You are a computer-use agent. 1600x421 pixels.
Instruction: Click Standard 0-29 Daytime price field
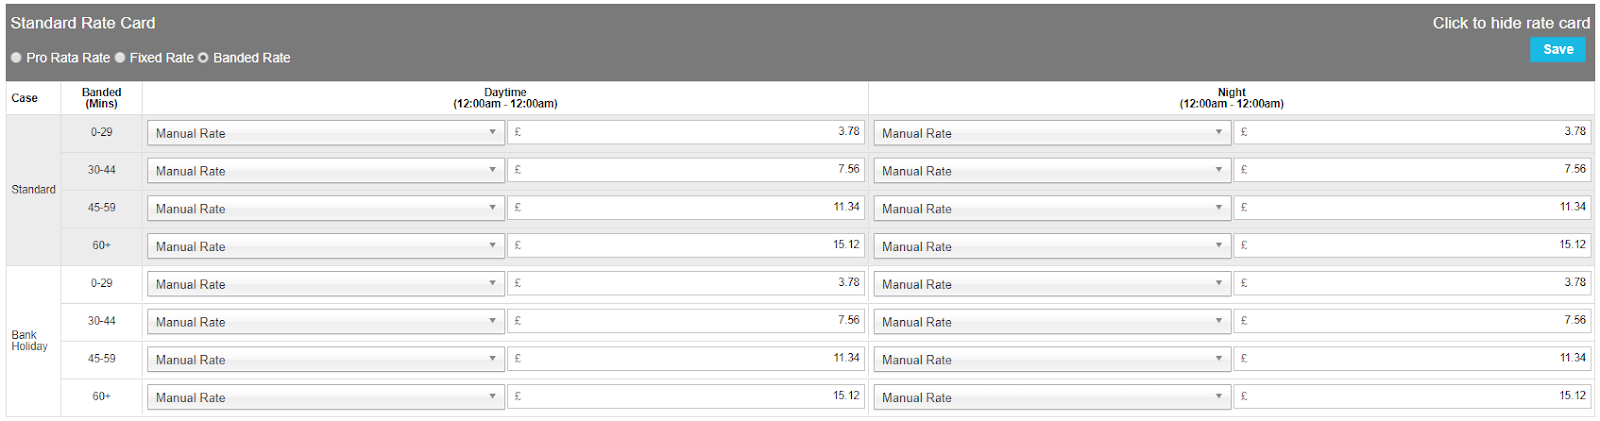point(686,132)
